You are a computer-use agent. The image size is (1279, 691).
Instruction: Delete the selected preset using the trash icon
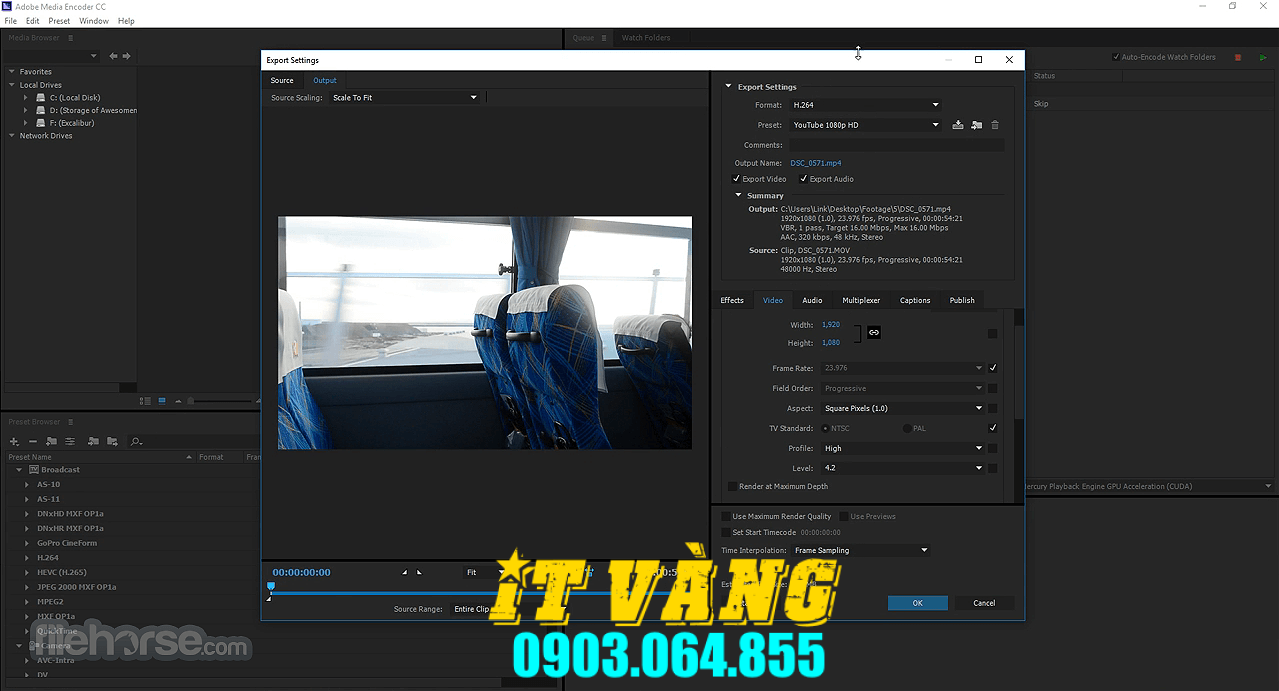(995, 124)
